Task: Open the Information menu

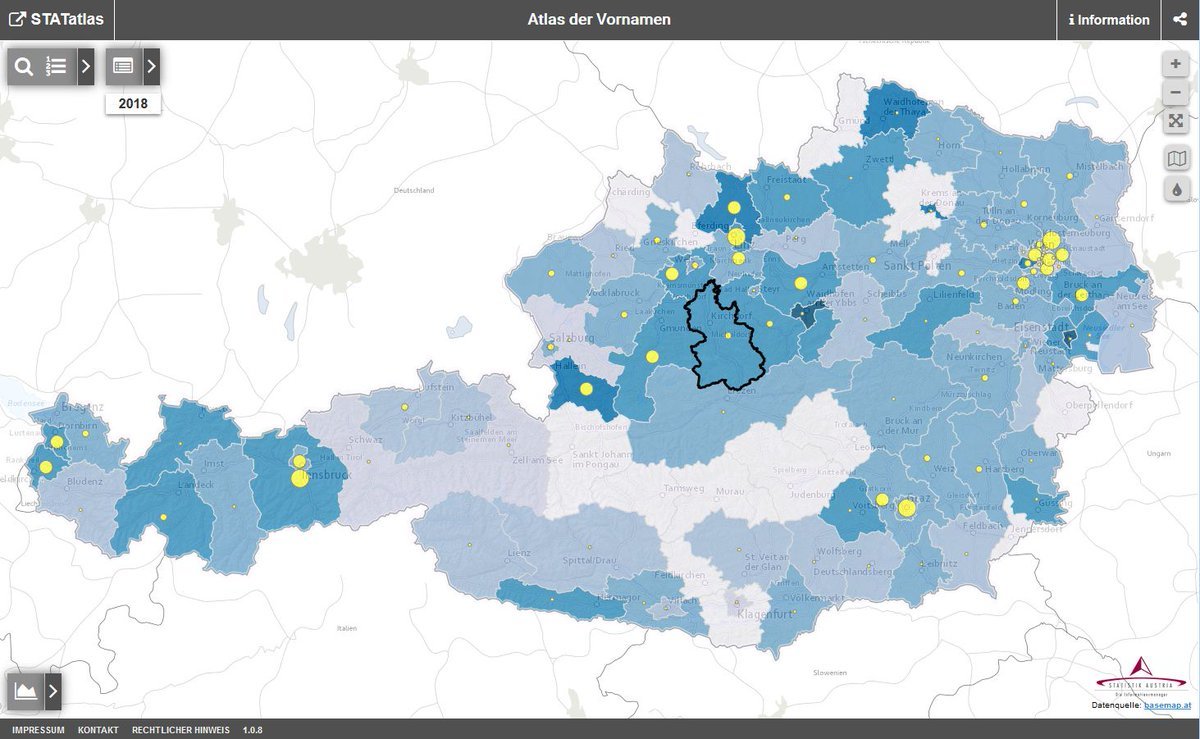Action: [1109, 20]
